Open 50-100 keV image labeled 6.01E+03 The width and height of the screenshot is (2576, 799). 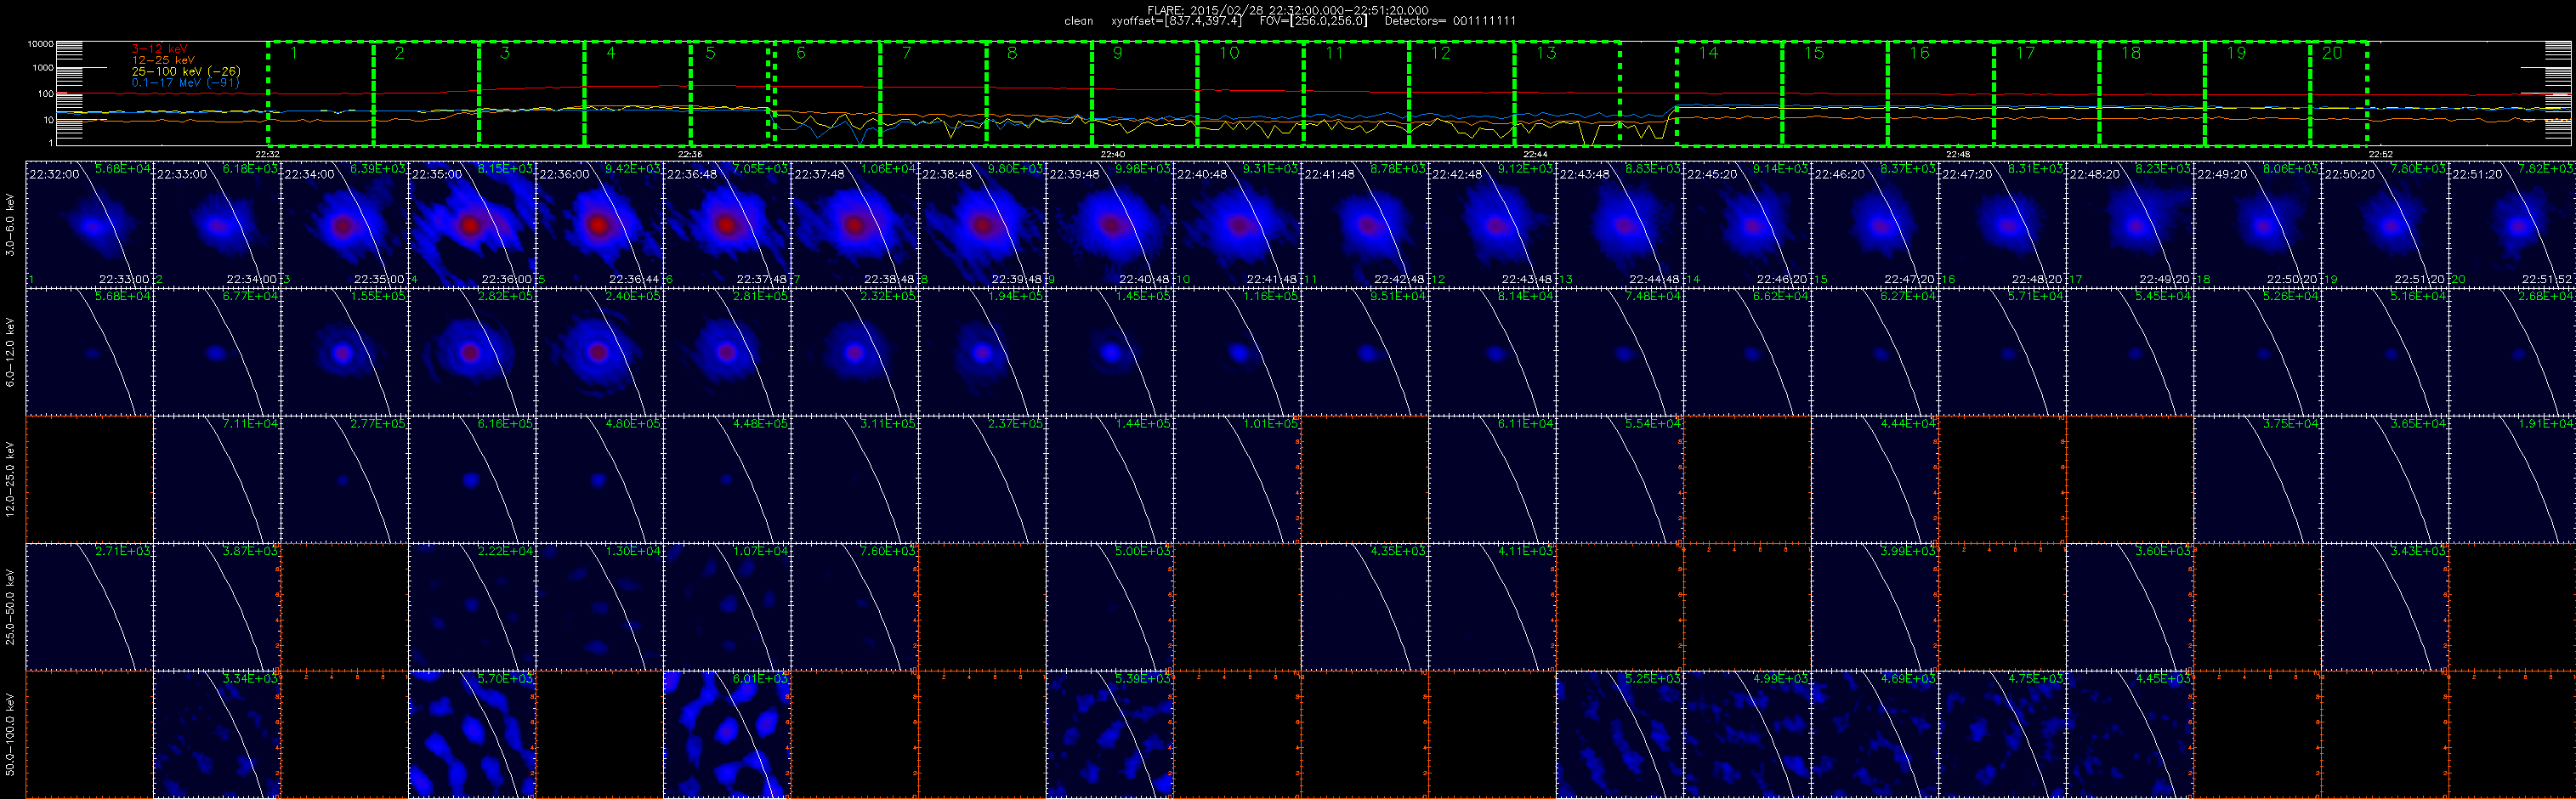coord(727,734)
